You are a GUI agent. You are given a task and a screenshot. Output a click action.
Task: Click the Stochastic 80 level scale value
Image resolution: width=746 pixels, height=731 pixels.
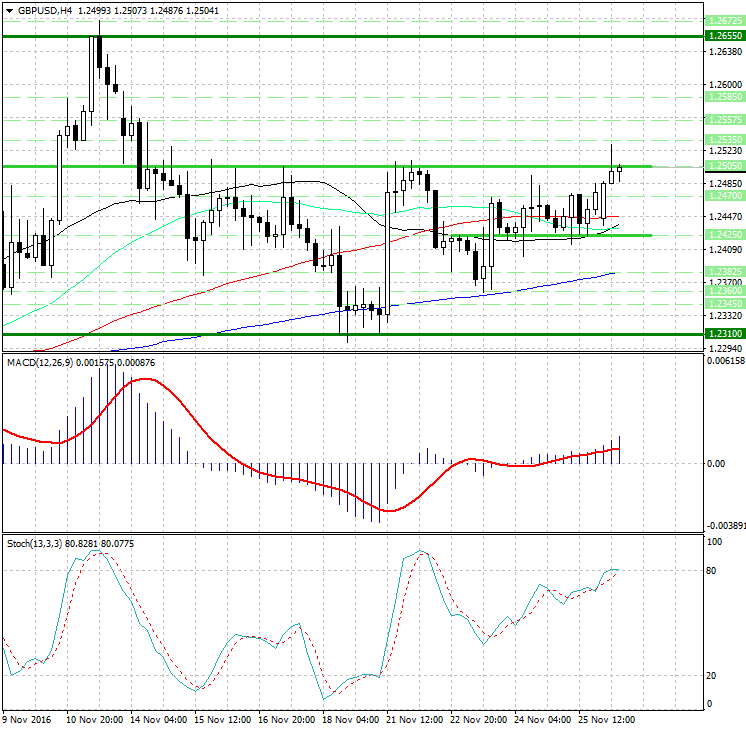pos(712,571)
